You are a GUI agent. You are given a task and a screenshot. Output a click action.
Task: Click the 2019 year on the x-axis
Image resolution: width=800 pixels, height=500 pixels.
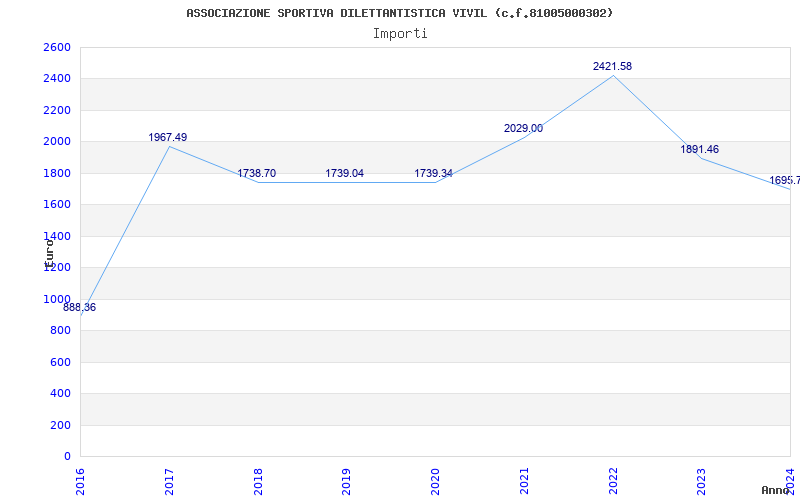pos(346,480)
